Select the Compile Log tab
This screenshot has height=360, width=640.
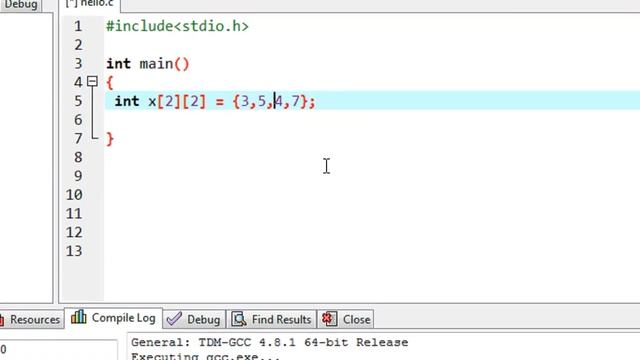[113, 318]
